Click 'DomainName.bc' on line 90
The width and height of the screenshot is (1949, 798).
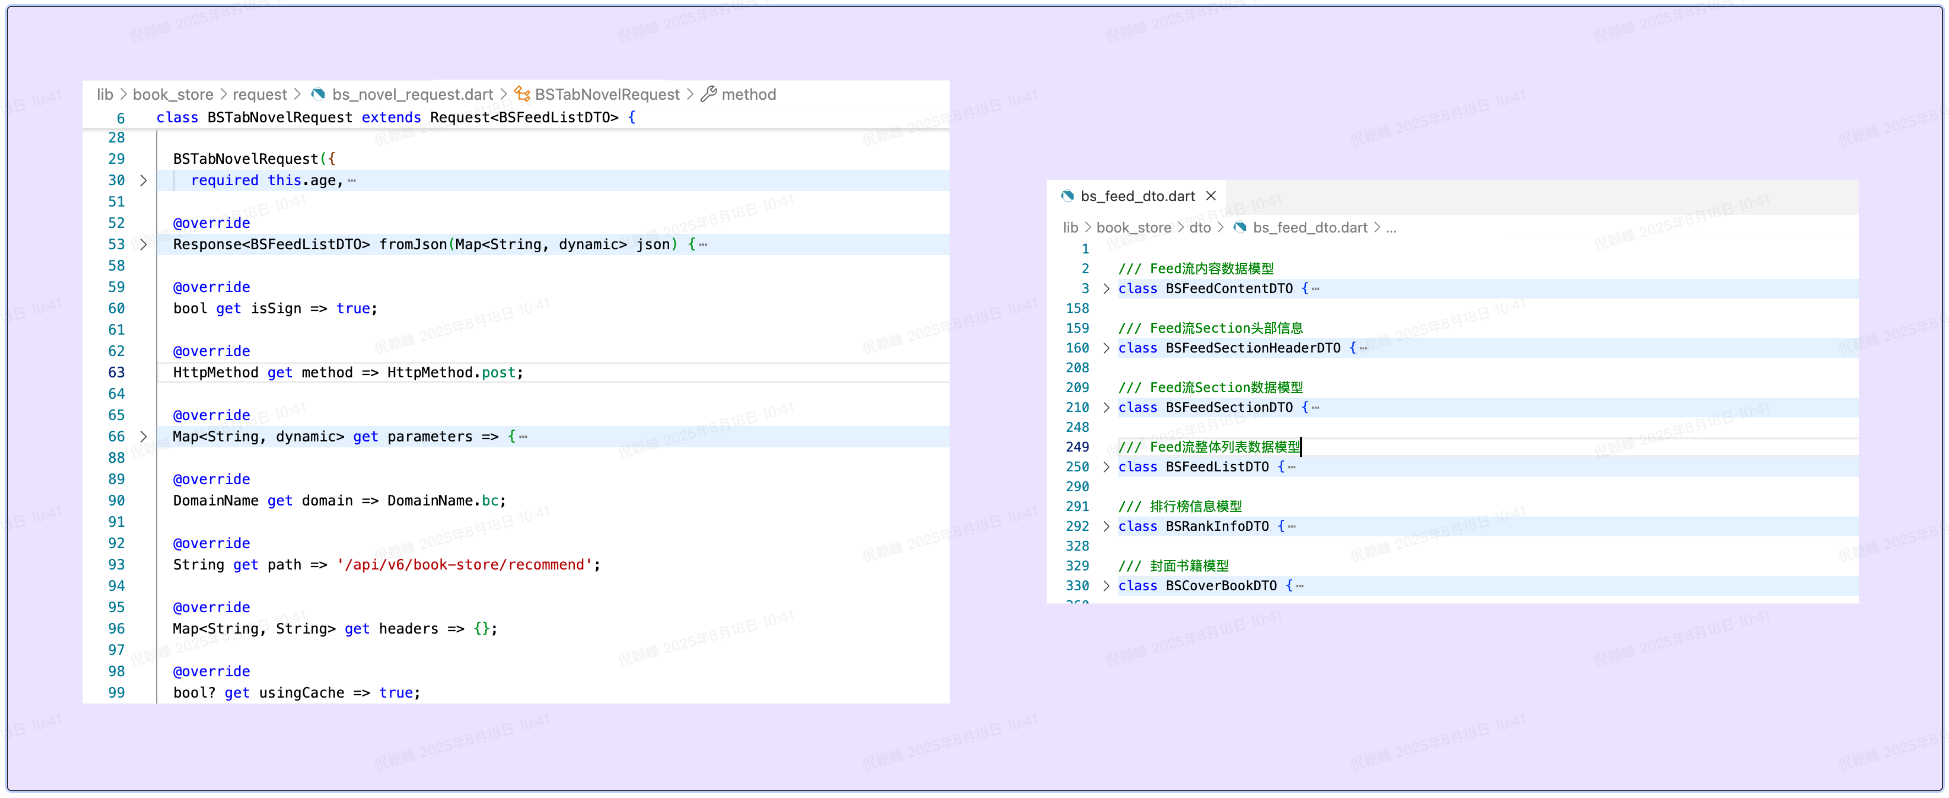(x=443, y=501)
